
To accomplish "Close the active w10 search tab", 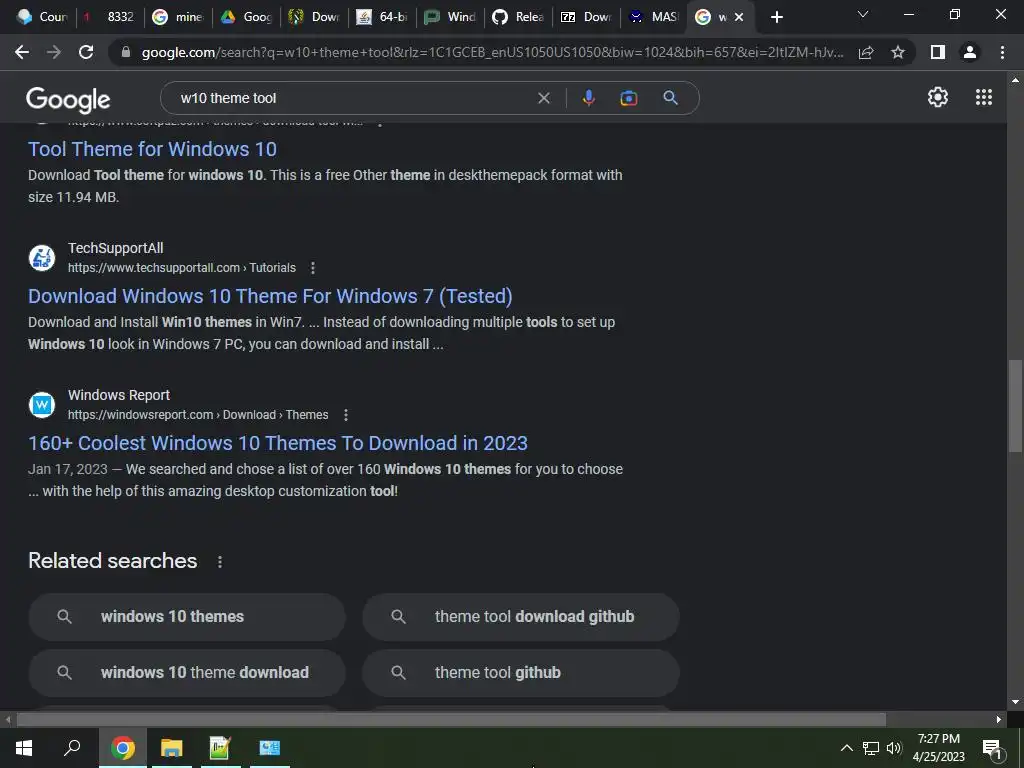I will 739,17.
